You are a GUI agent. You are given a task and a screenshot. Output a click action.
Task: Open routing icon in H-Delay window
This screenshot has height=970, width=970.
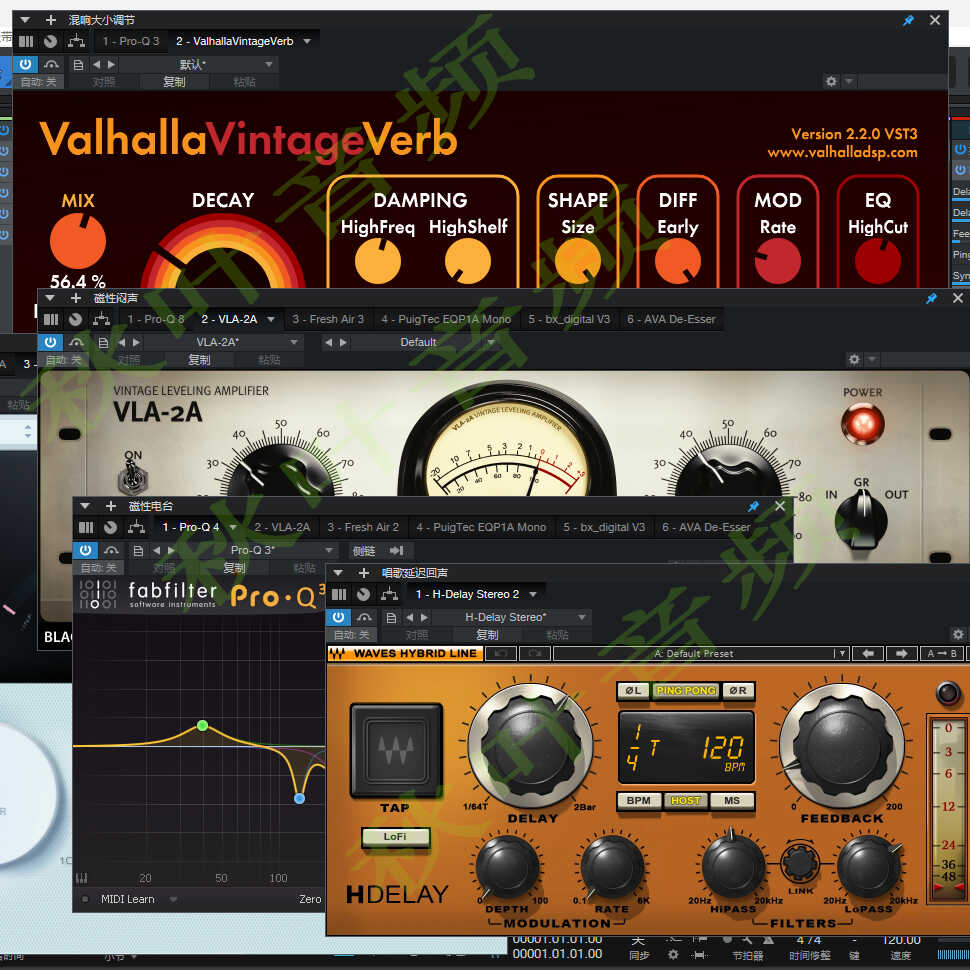tap(390, 594)
